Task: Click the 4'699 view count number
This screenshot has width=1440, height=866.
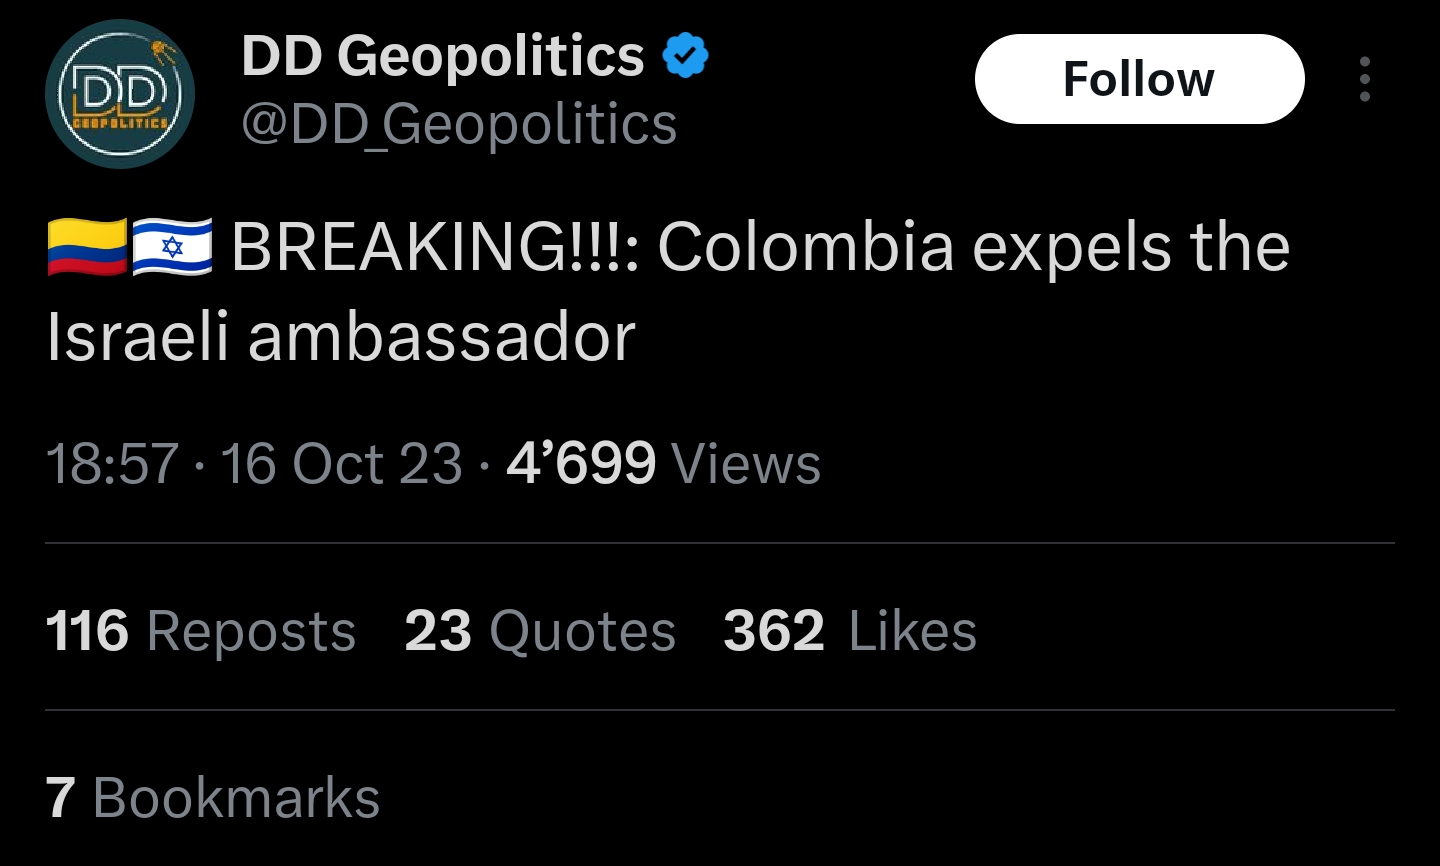Action: click(x=581, y=464)
